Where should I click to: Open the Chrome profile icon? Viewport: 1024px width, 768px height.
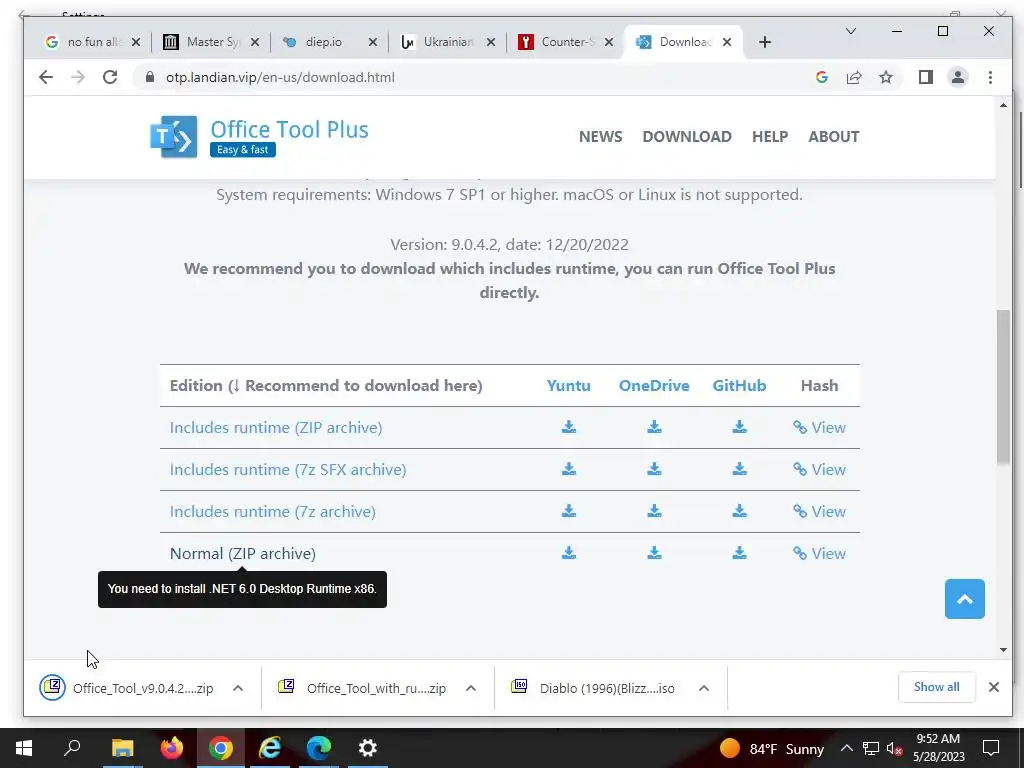[957, 77]
